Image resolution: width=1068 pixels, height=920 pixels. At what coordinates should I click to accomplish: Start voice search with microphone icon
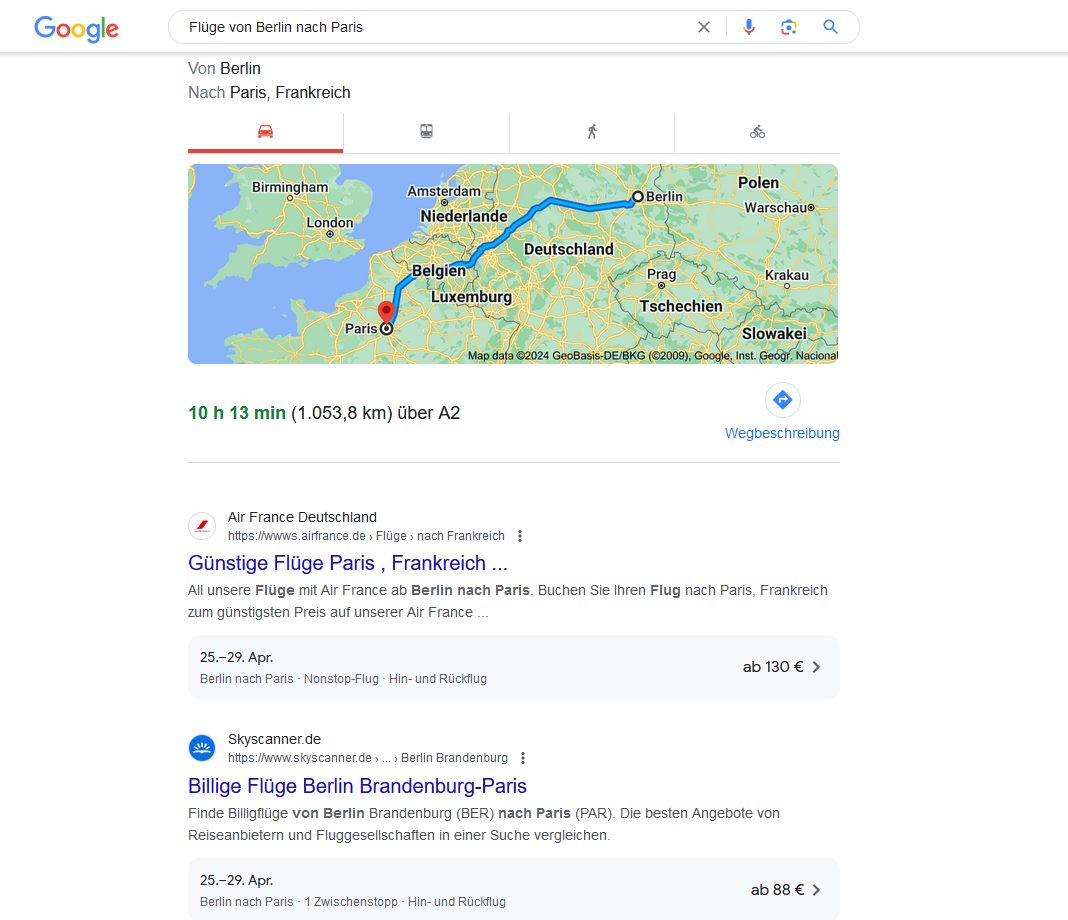pos(749,27)
